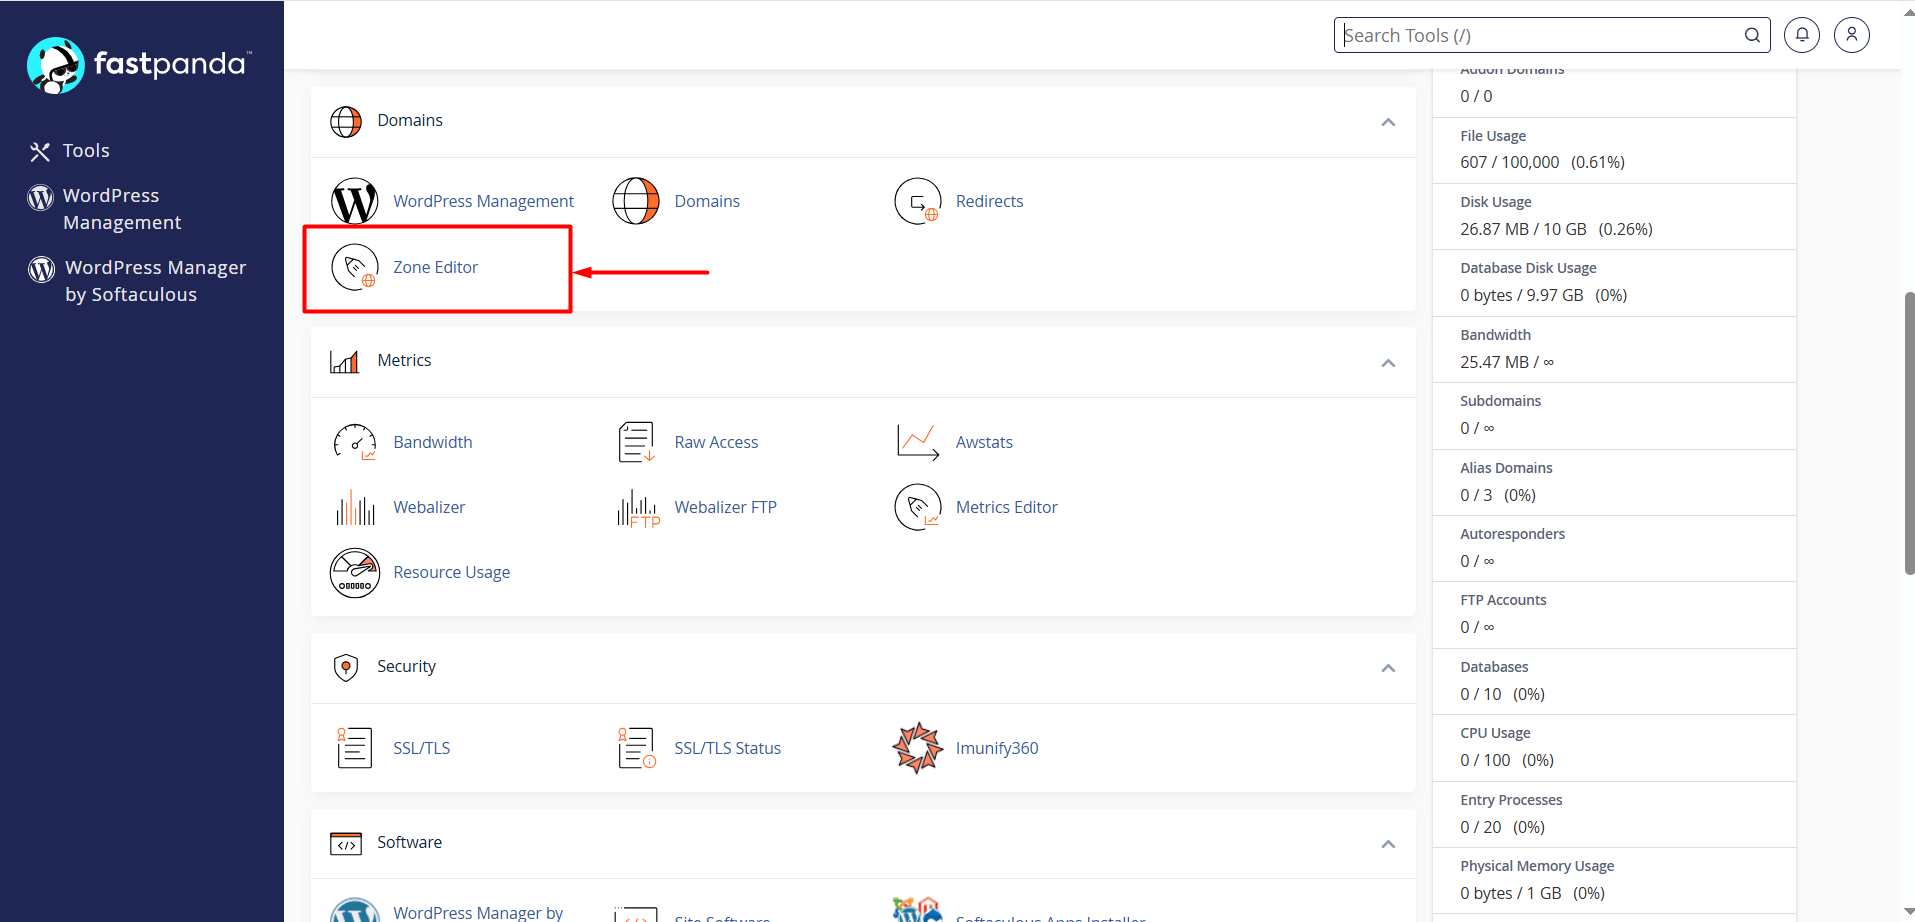
Task: Click the CPU Usage statistic label
Action: pos(1495,733)
